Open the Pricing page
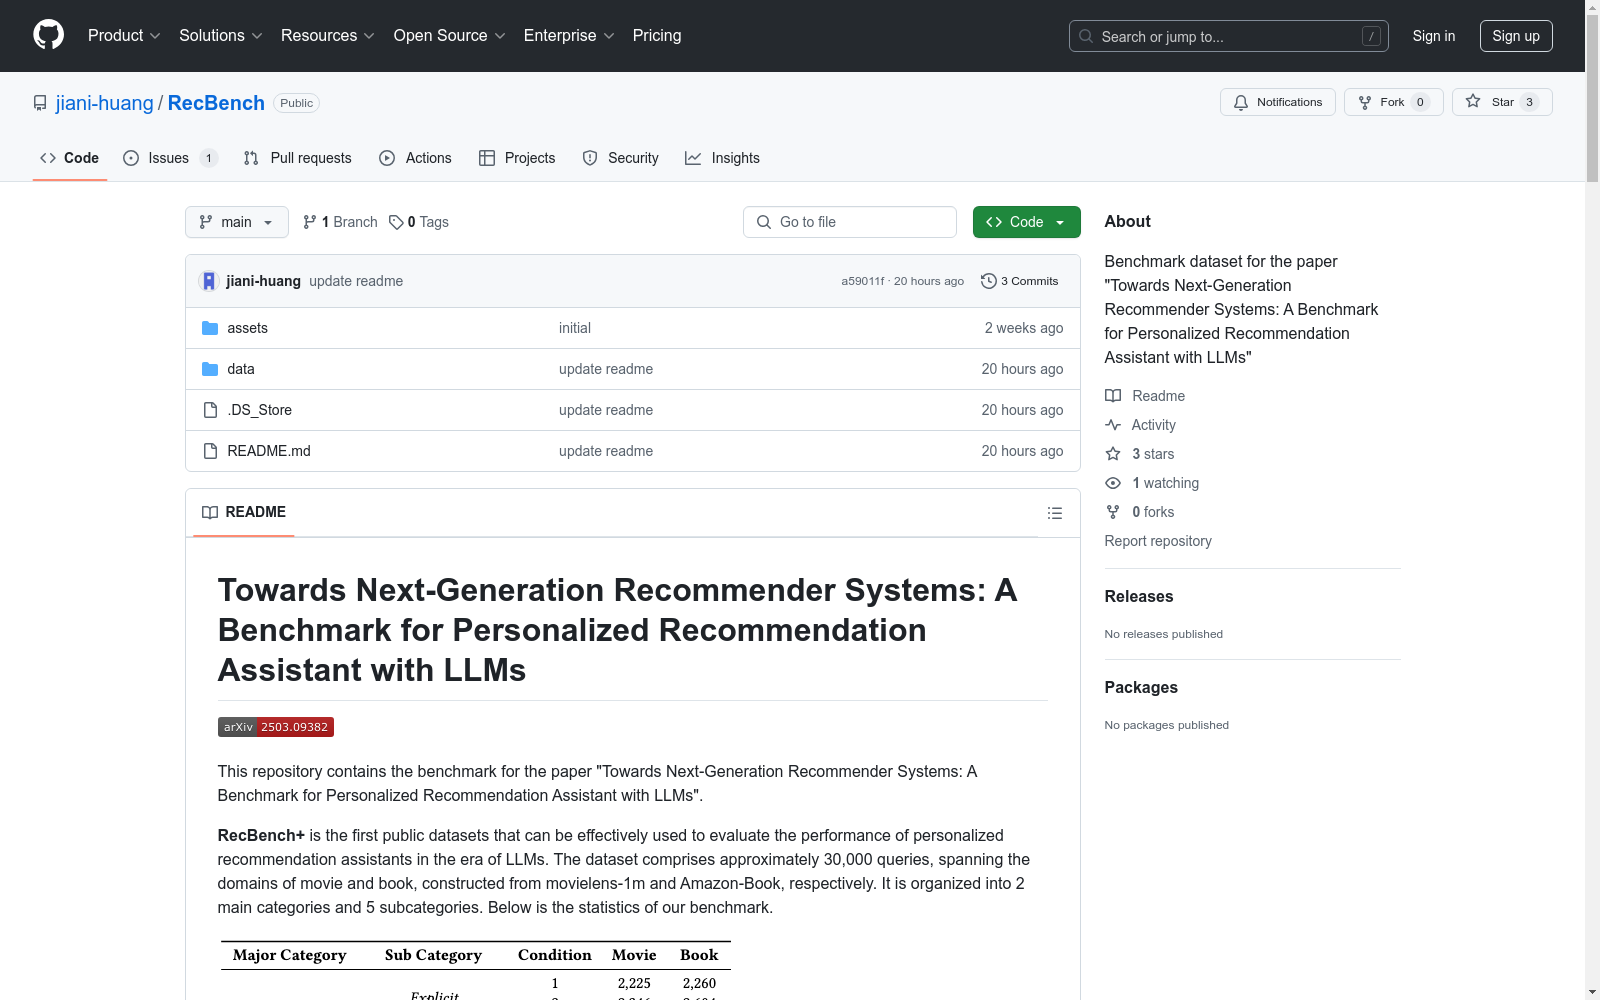Screen dimensions: 1600x1000 point(657,36)
